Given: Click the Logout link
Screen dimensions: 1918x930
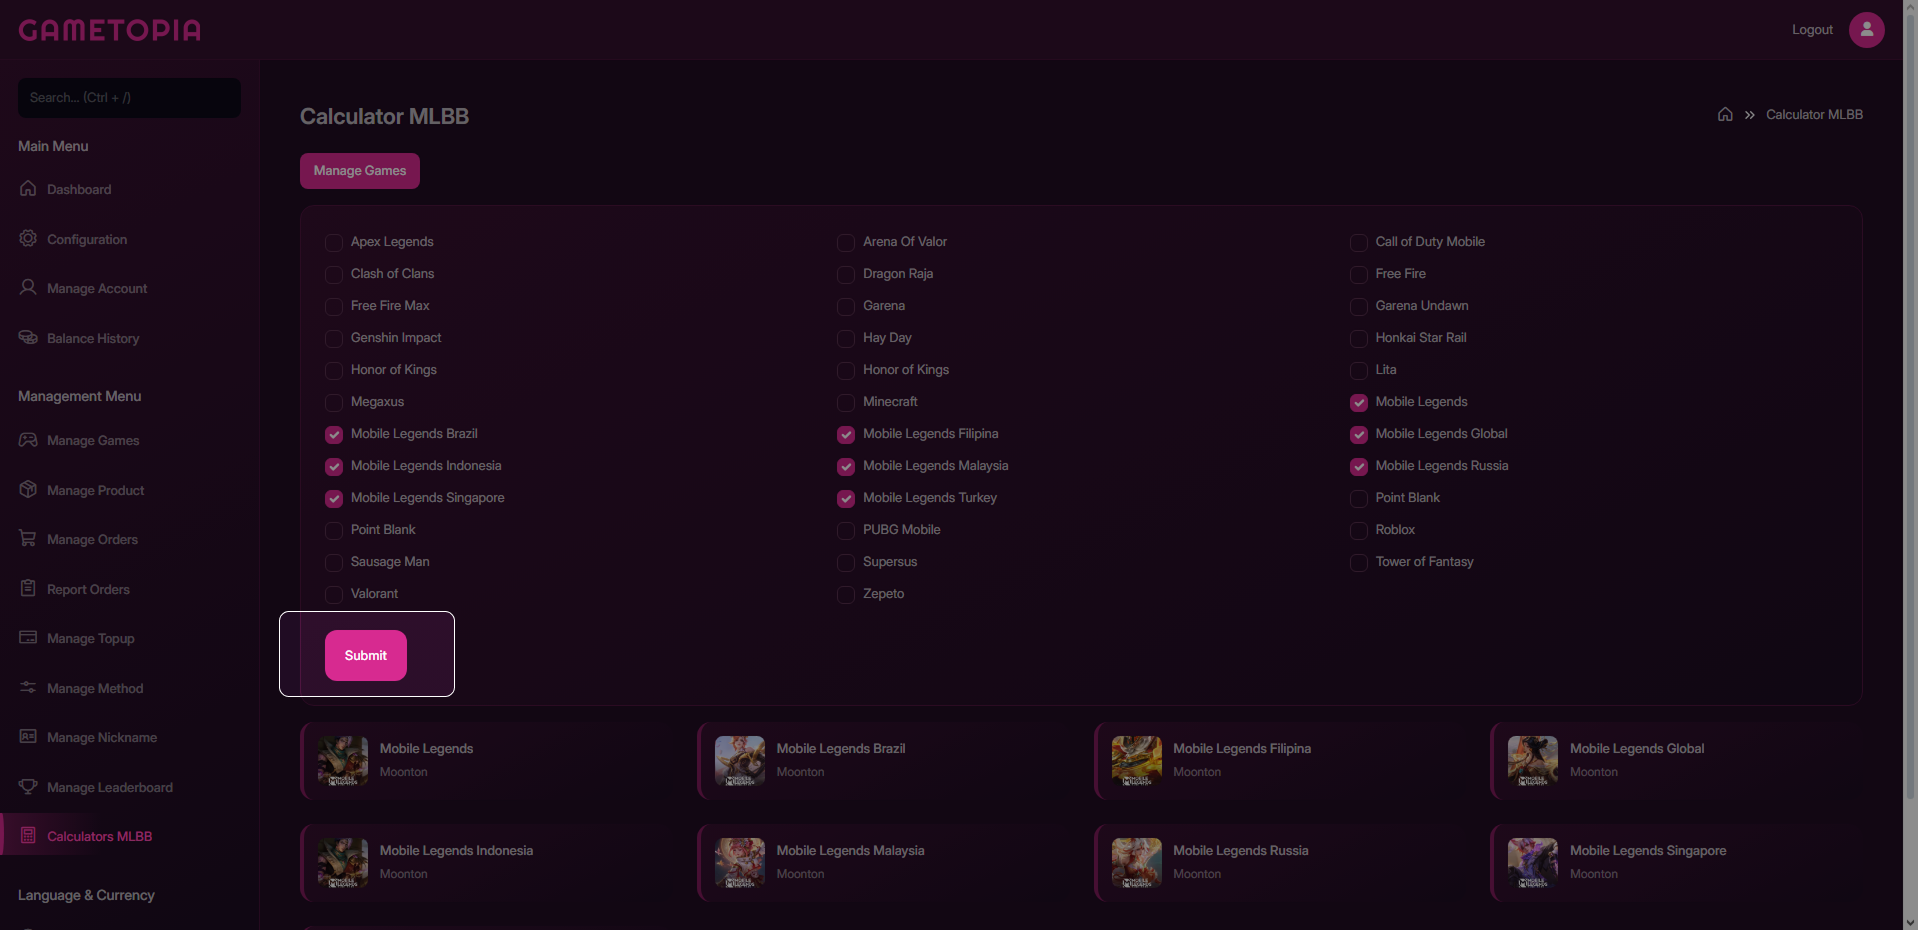Looking at the screenshot, I should 1812,29.
